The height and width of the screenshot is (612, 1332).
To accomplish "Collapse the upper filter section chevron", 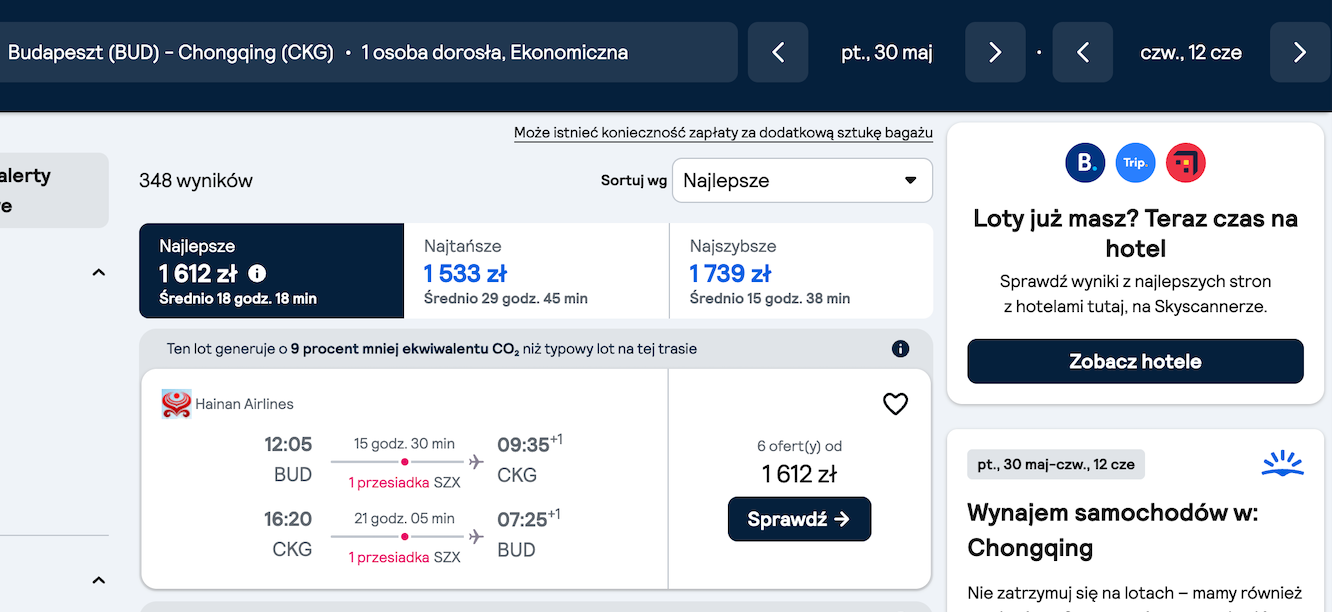I will point(98,272).
